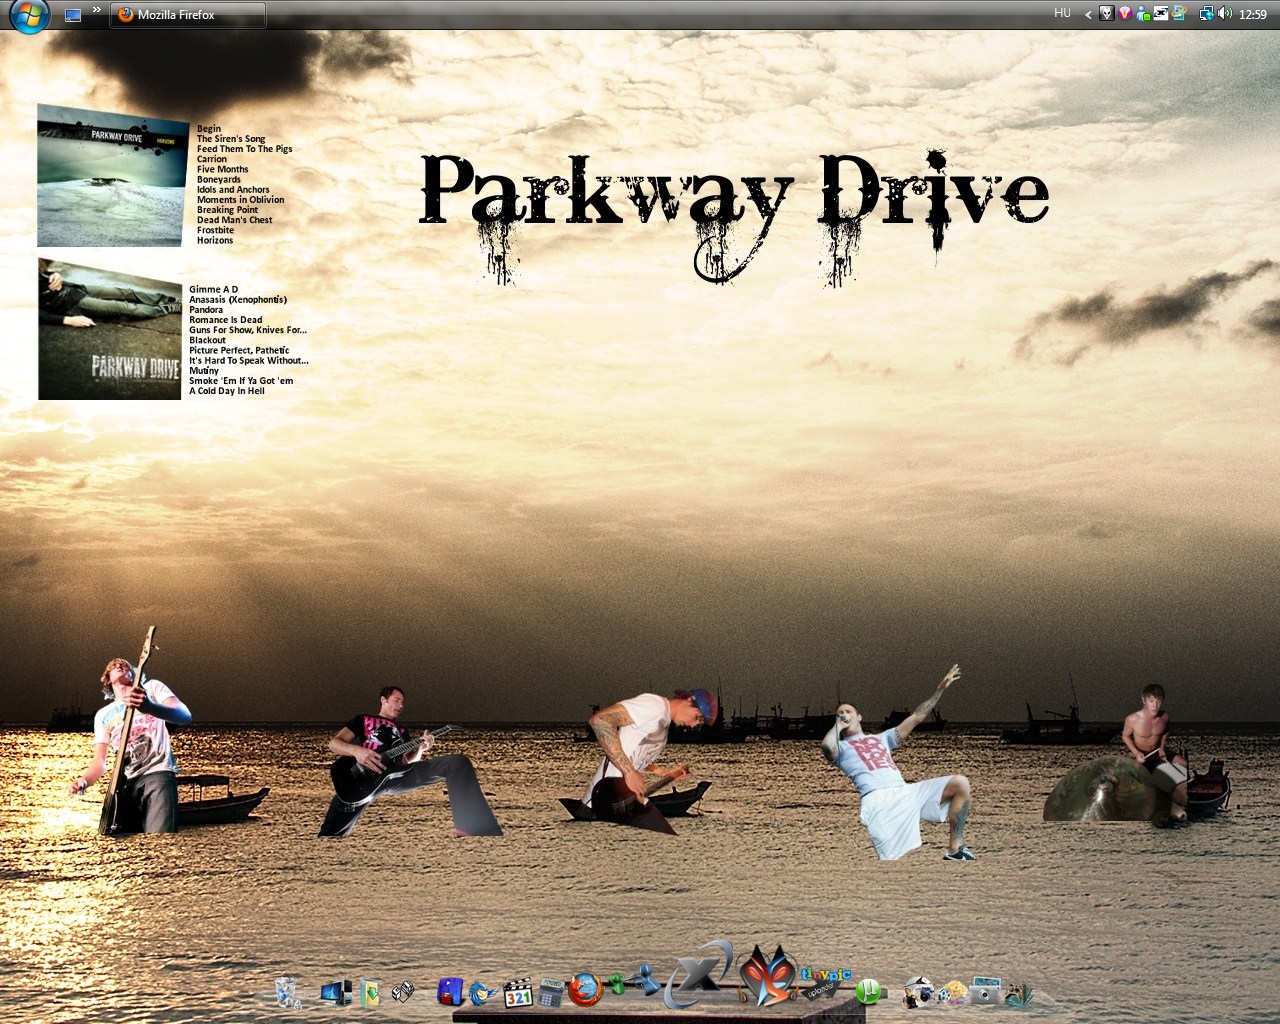
Task: Click the Windows Sidebar tray icon
Action: 1179,14
